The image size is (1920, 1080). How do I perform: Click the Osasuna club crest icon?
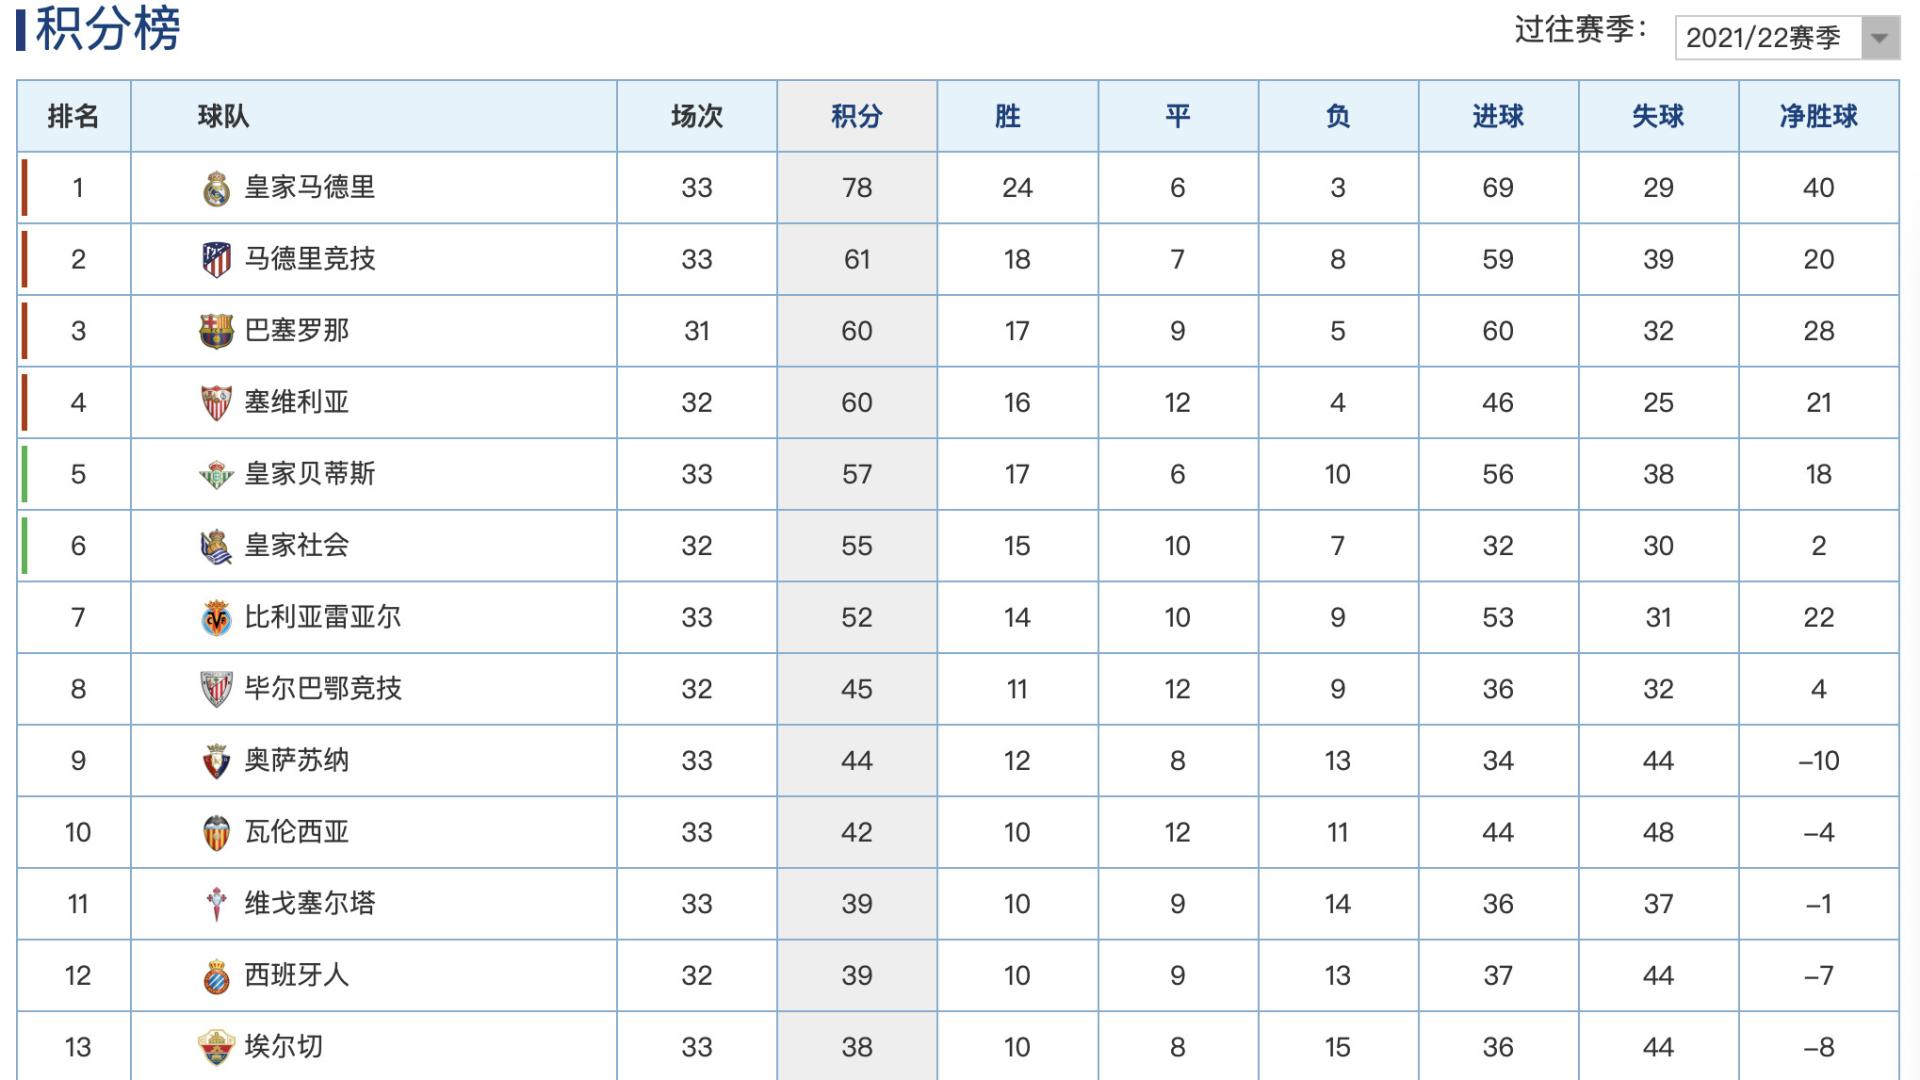pyautogui.click(x=216, y=761)
